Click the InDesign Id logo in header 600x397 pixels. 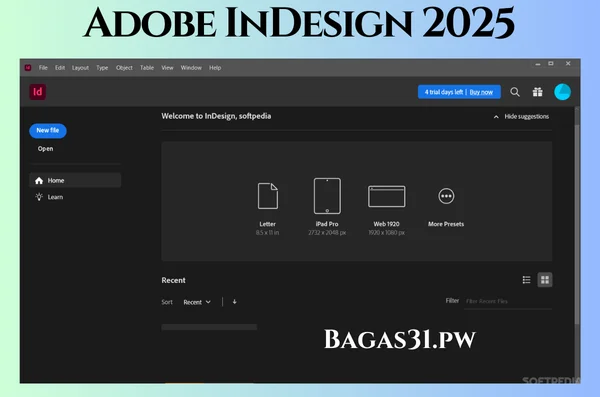tap(38, 92)
